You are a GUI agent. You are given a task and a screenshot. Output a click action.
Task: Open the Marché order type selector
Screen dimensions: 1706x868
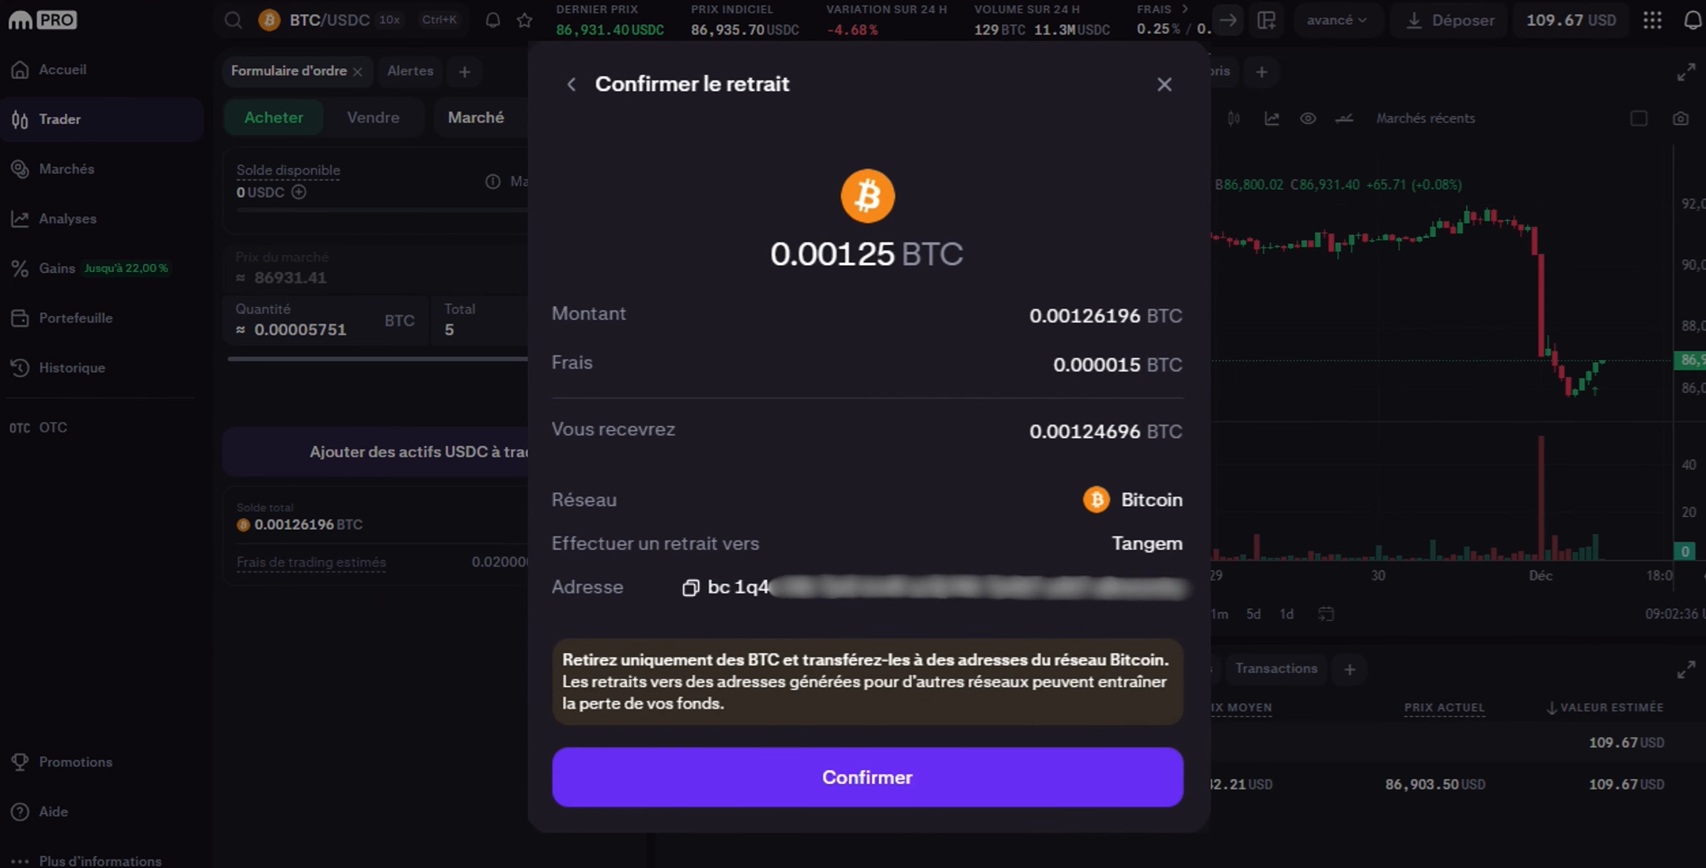[478, 117]
